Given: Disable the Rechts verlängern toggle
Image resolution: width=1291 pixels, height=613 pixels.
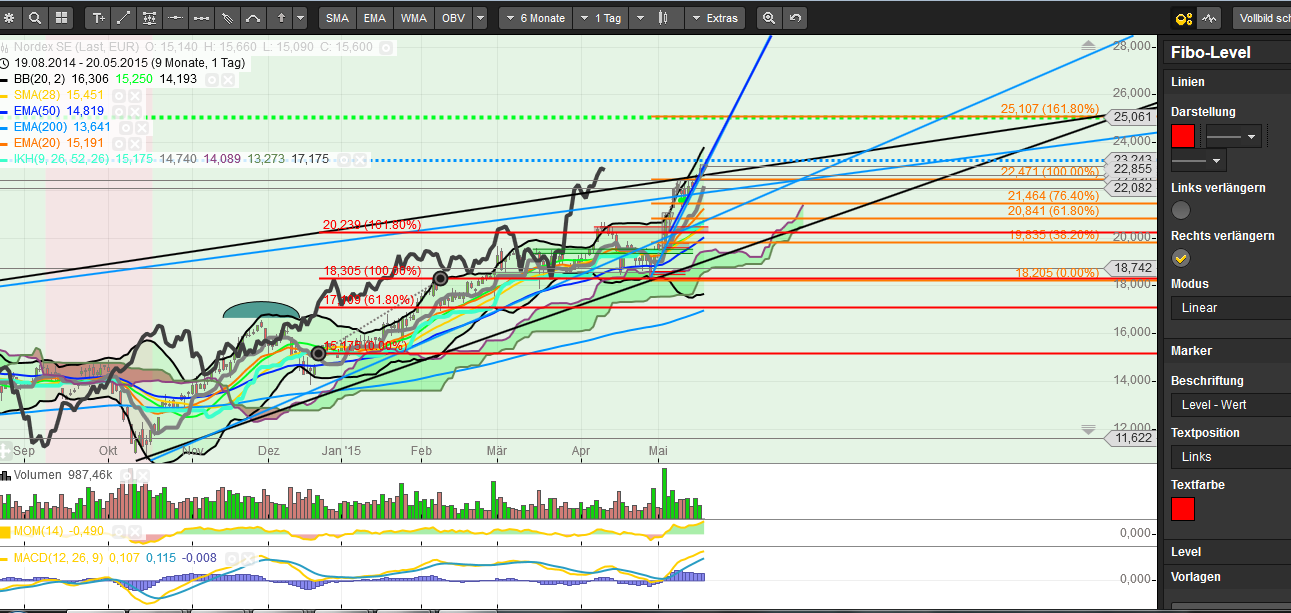Looking at the screenshot, I should tap(1181, 257).
